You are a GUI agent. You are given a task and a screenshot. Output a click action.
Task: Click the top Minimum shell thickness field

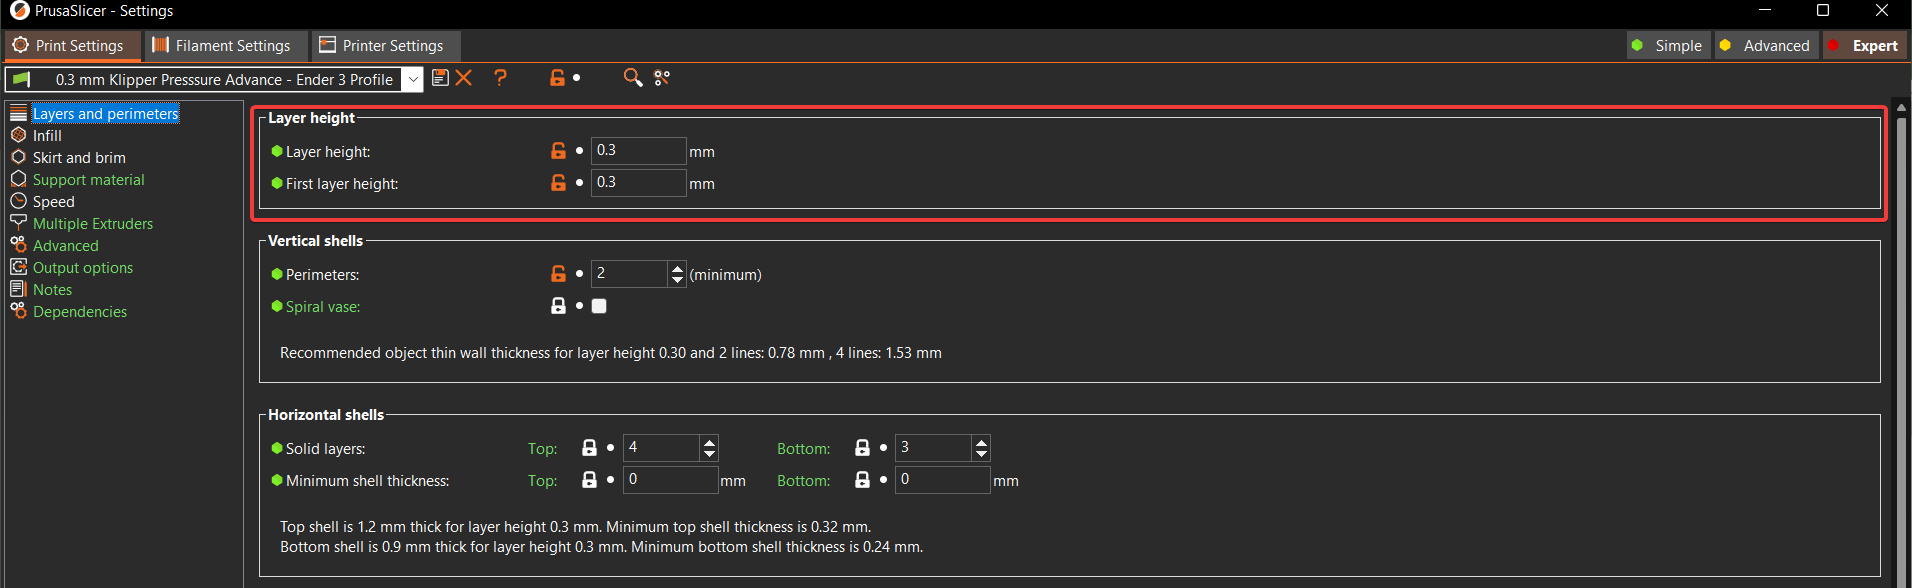670,480
